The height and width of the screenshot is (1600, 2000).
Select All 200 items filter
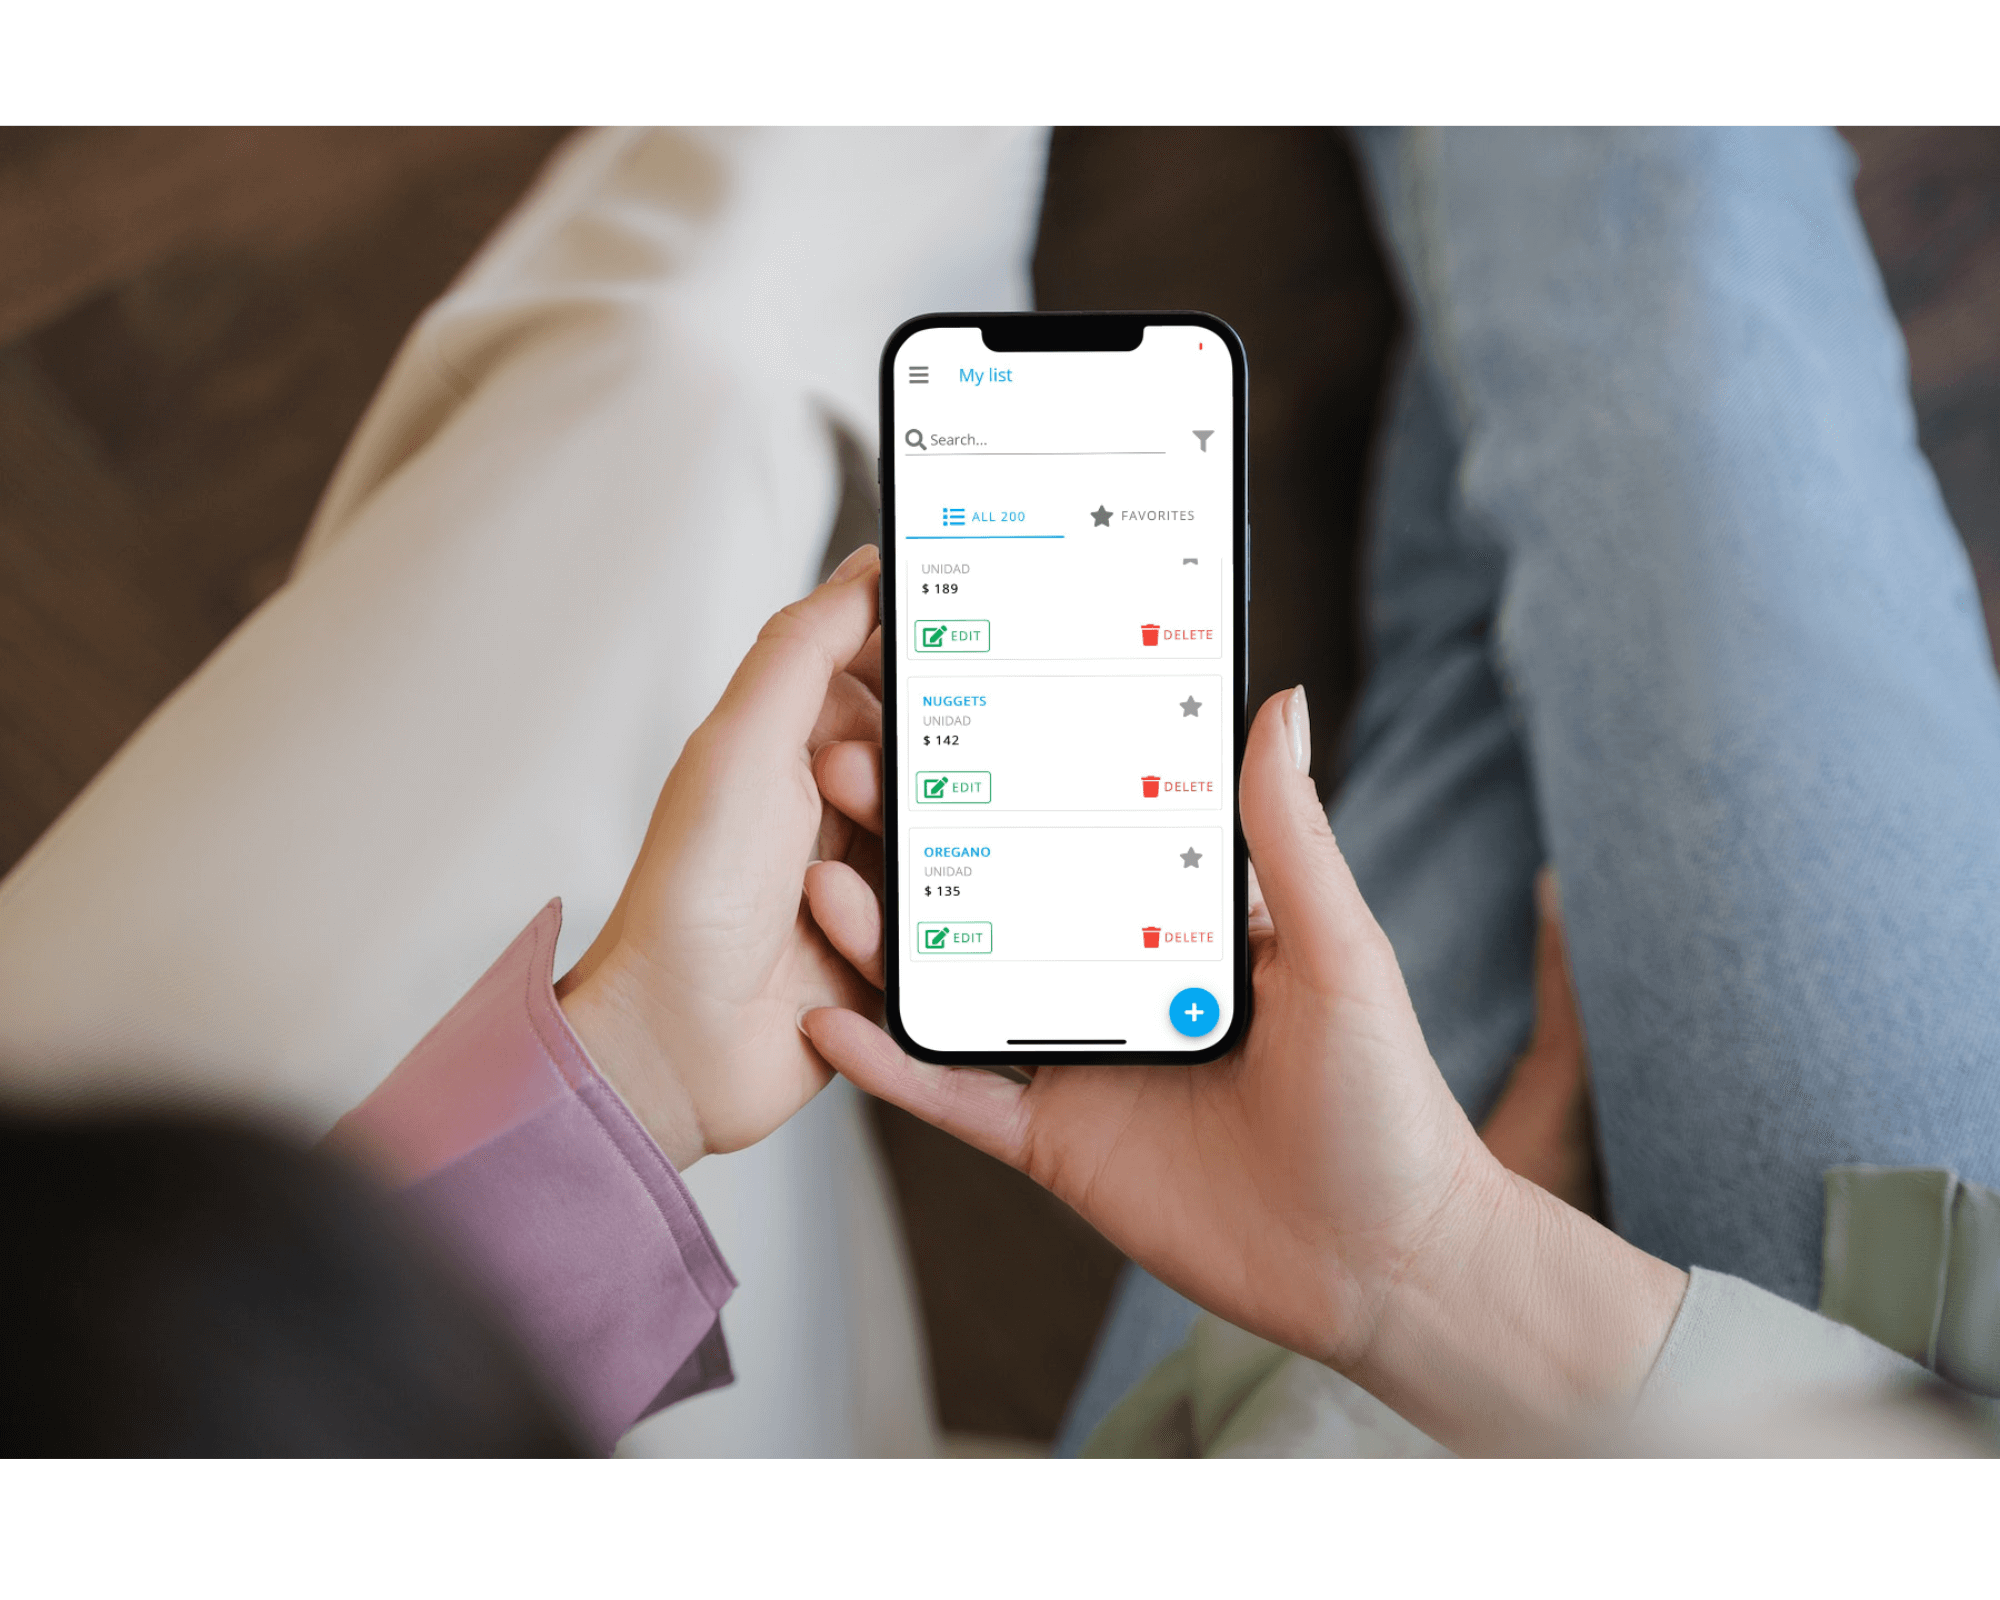coord(986,516)
